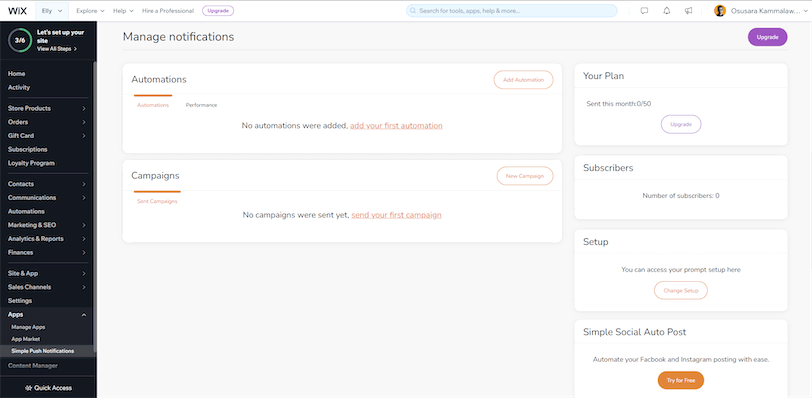The height and width of the screenshot is (398, 812).
Task: Click the New Campaign button
Action: [525, 176]
